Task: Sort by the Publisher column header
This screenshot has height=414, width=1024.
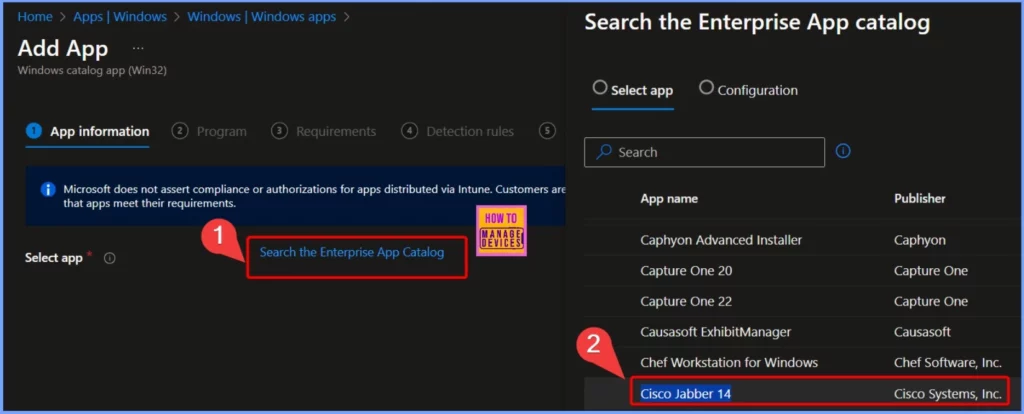Action: [x=920, y=199]
